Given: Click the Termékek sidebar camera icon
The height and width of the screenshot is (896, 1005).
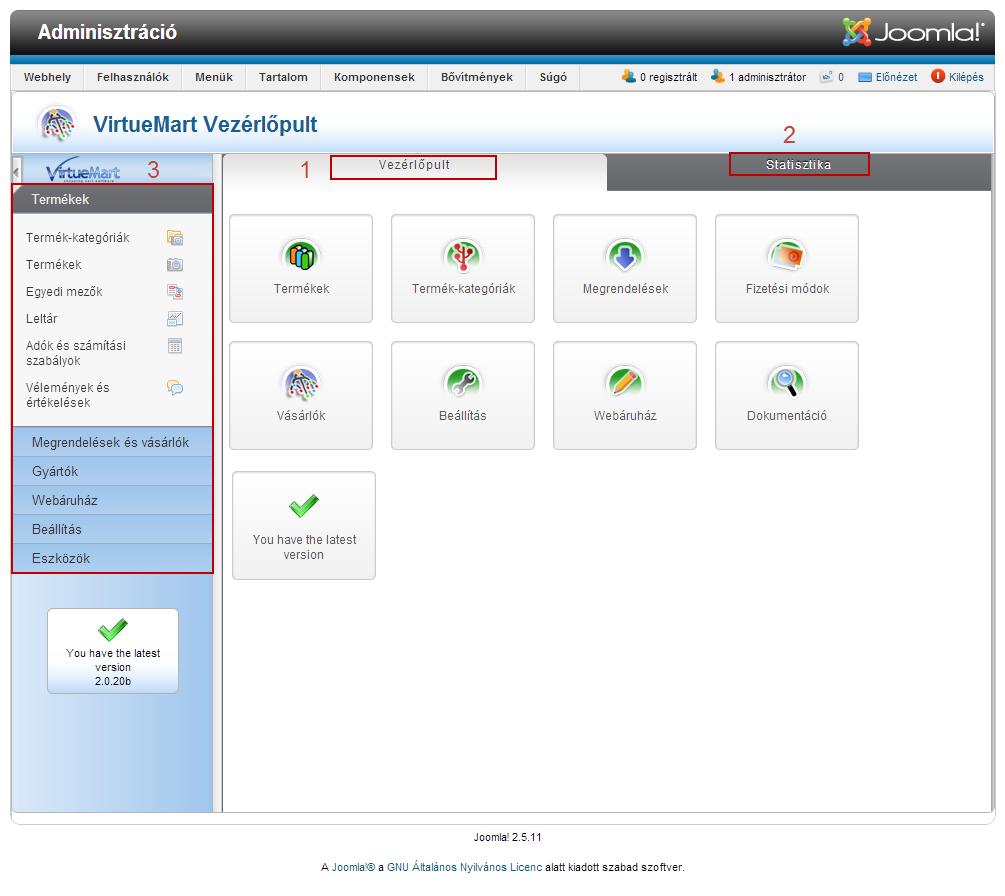Looking at the screenshot, I should point(175,265).
